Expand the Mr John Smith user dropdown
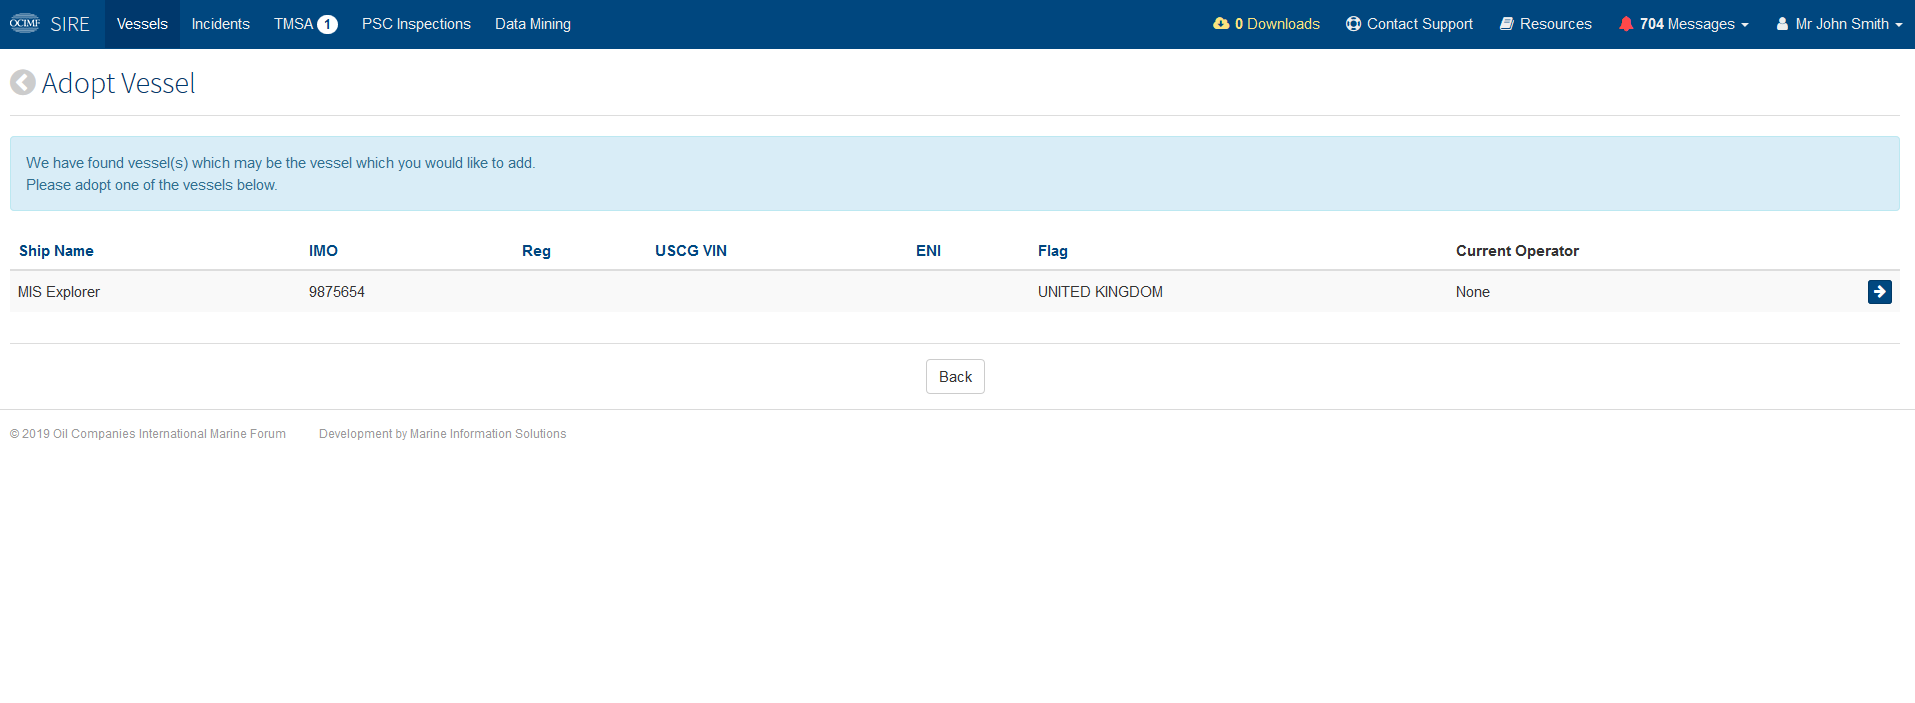The height and width of the screenshot is (703, 1915). [x=1839, y=24]
